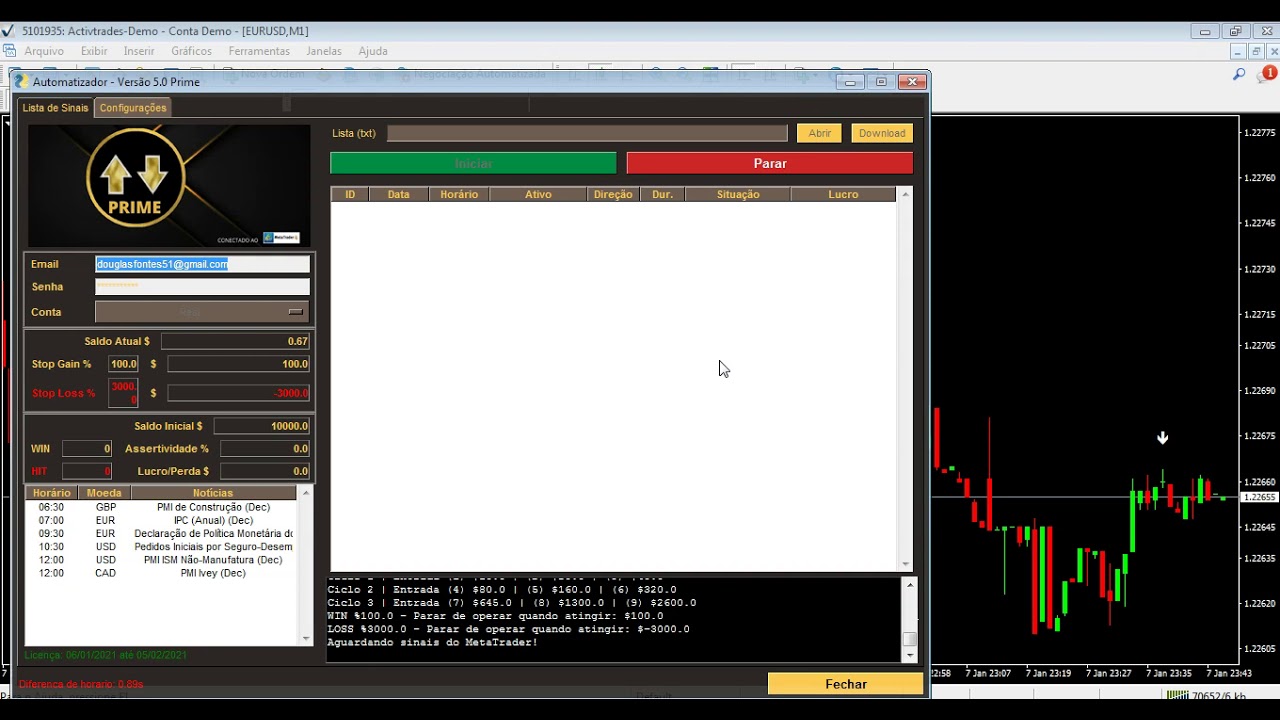
Task: Click the WIN count field
Action: click(87, 449)
